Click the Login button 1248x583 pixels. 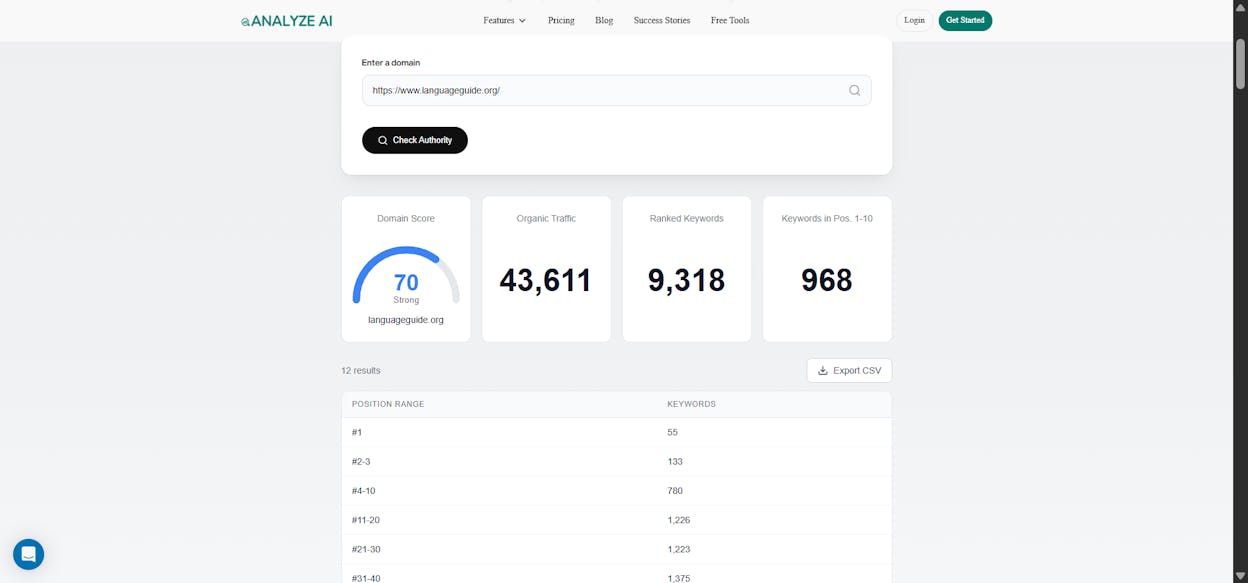click(914, 20)
